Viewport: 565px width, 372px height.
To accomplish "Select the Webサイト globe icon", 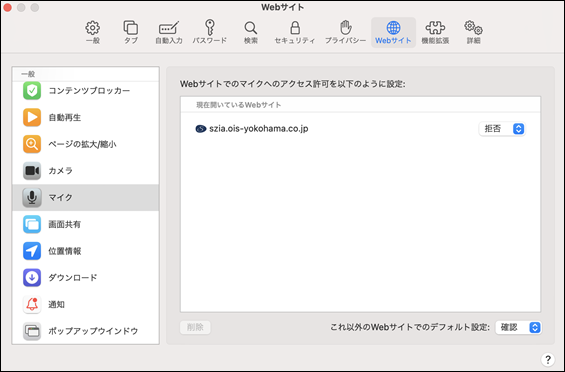I will [x=393, y=28].
